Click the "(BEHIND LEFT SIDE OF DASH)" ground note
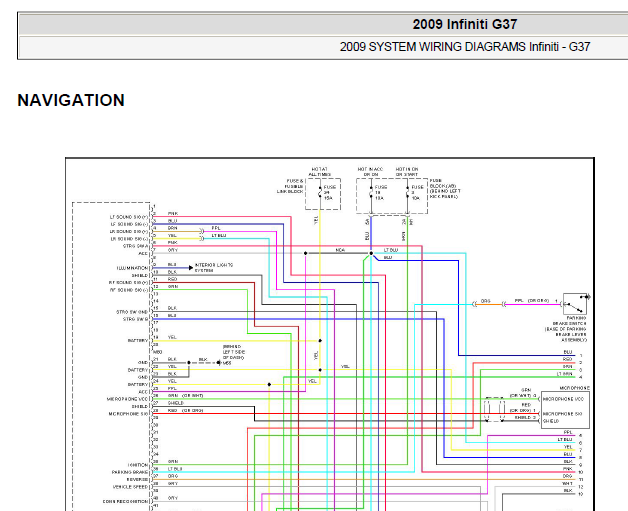Viewport: 628px width, 511px height. pos(233,352)
